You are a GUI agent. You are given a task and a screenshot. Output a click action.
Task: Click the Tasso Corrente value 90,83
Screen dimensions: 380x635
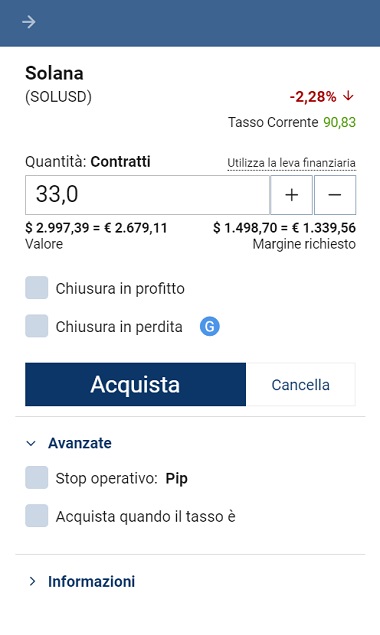(339, 122)
